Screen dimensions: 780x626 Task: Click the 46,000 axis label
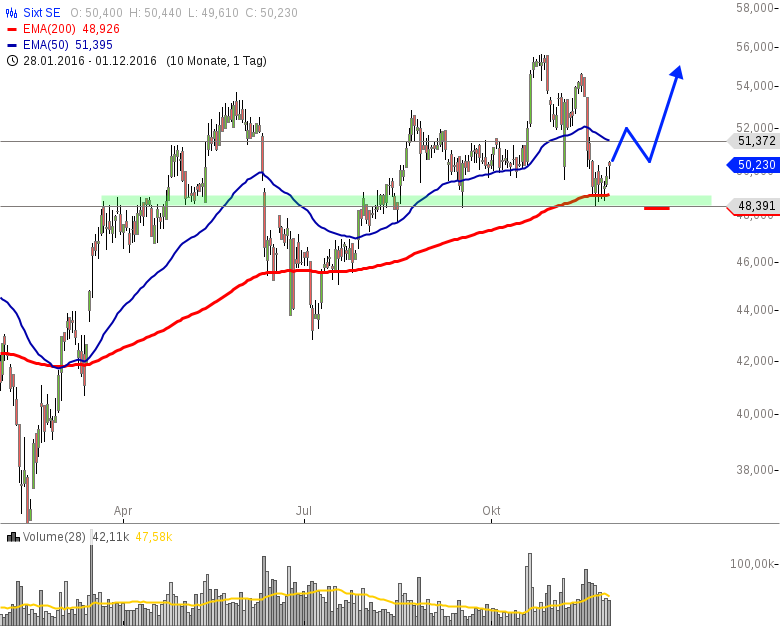pyautogui.click(x=755, y=262)
